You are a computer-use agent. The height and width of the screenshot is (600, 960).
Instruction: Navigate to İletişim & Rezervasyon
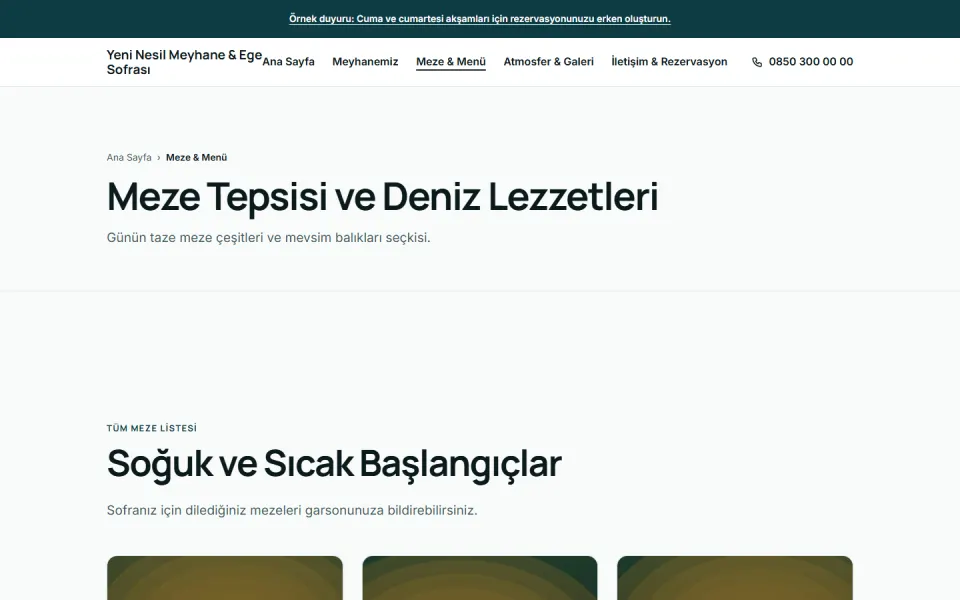click(x=669, y=62)
